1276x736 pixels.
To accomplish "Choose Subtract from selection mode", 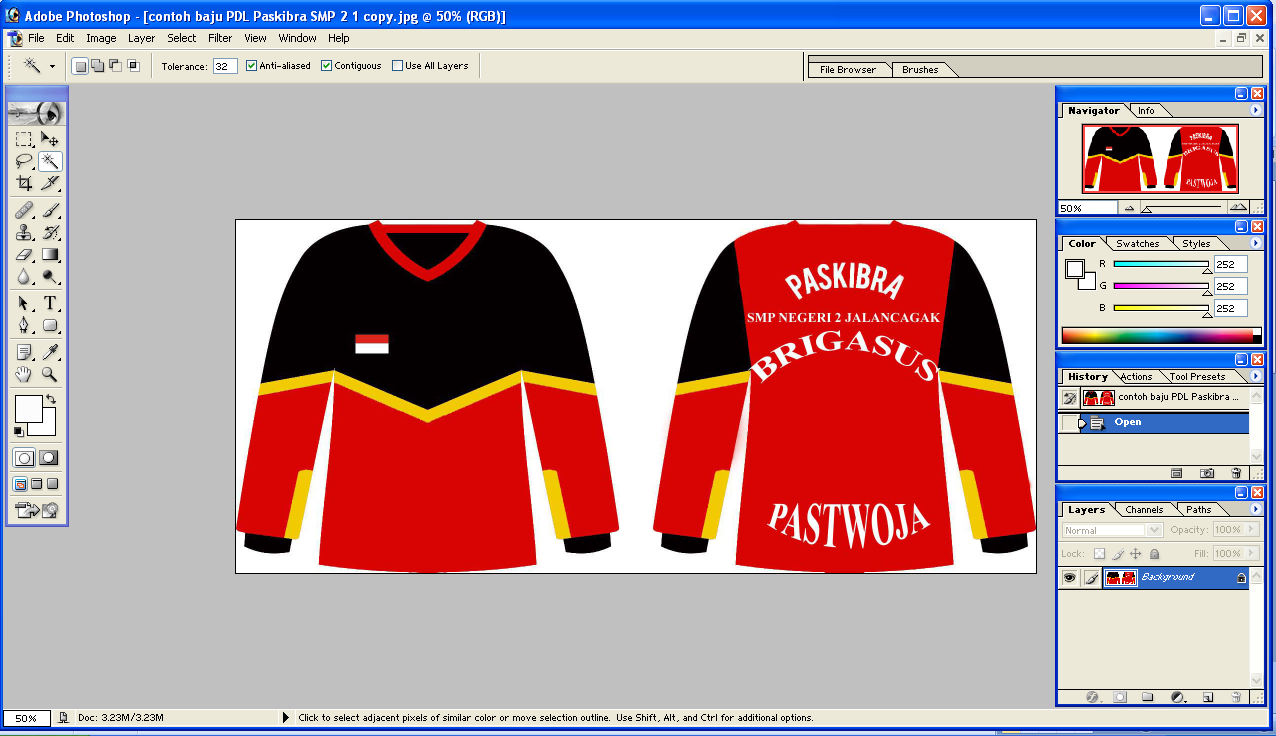I will (x=115, y=66).
